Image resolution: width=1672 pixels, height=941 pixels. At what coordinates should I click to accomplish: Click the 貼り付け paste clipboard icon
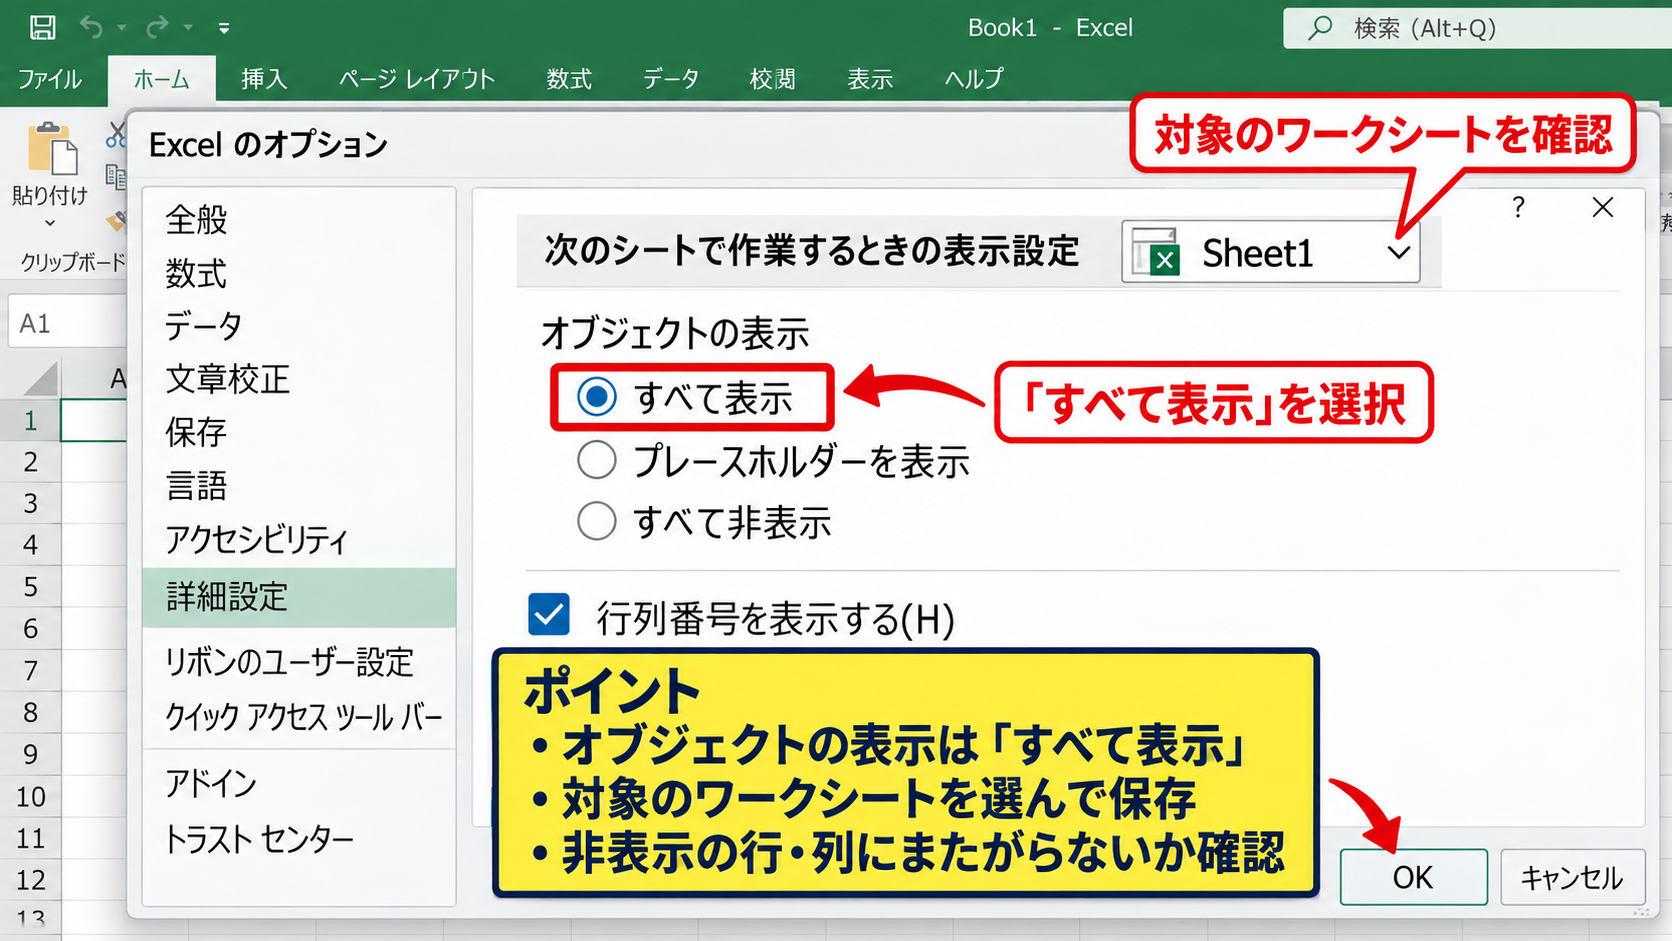(x=51, y=148)
